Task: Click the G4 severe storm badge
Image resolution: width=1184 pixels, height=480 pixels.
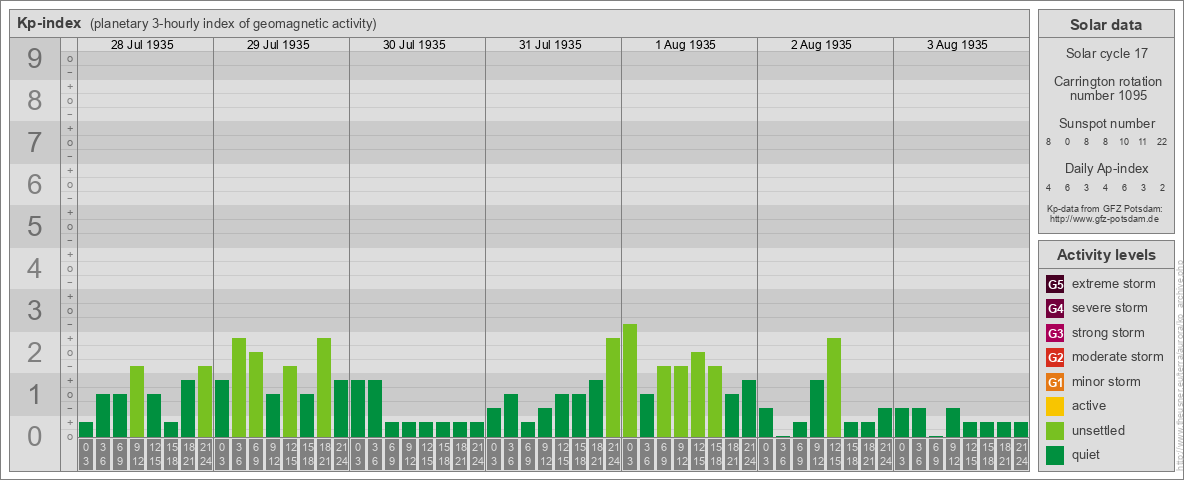Action: coord(1055,309)
